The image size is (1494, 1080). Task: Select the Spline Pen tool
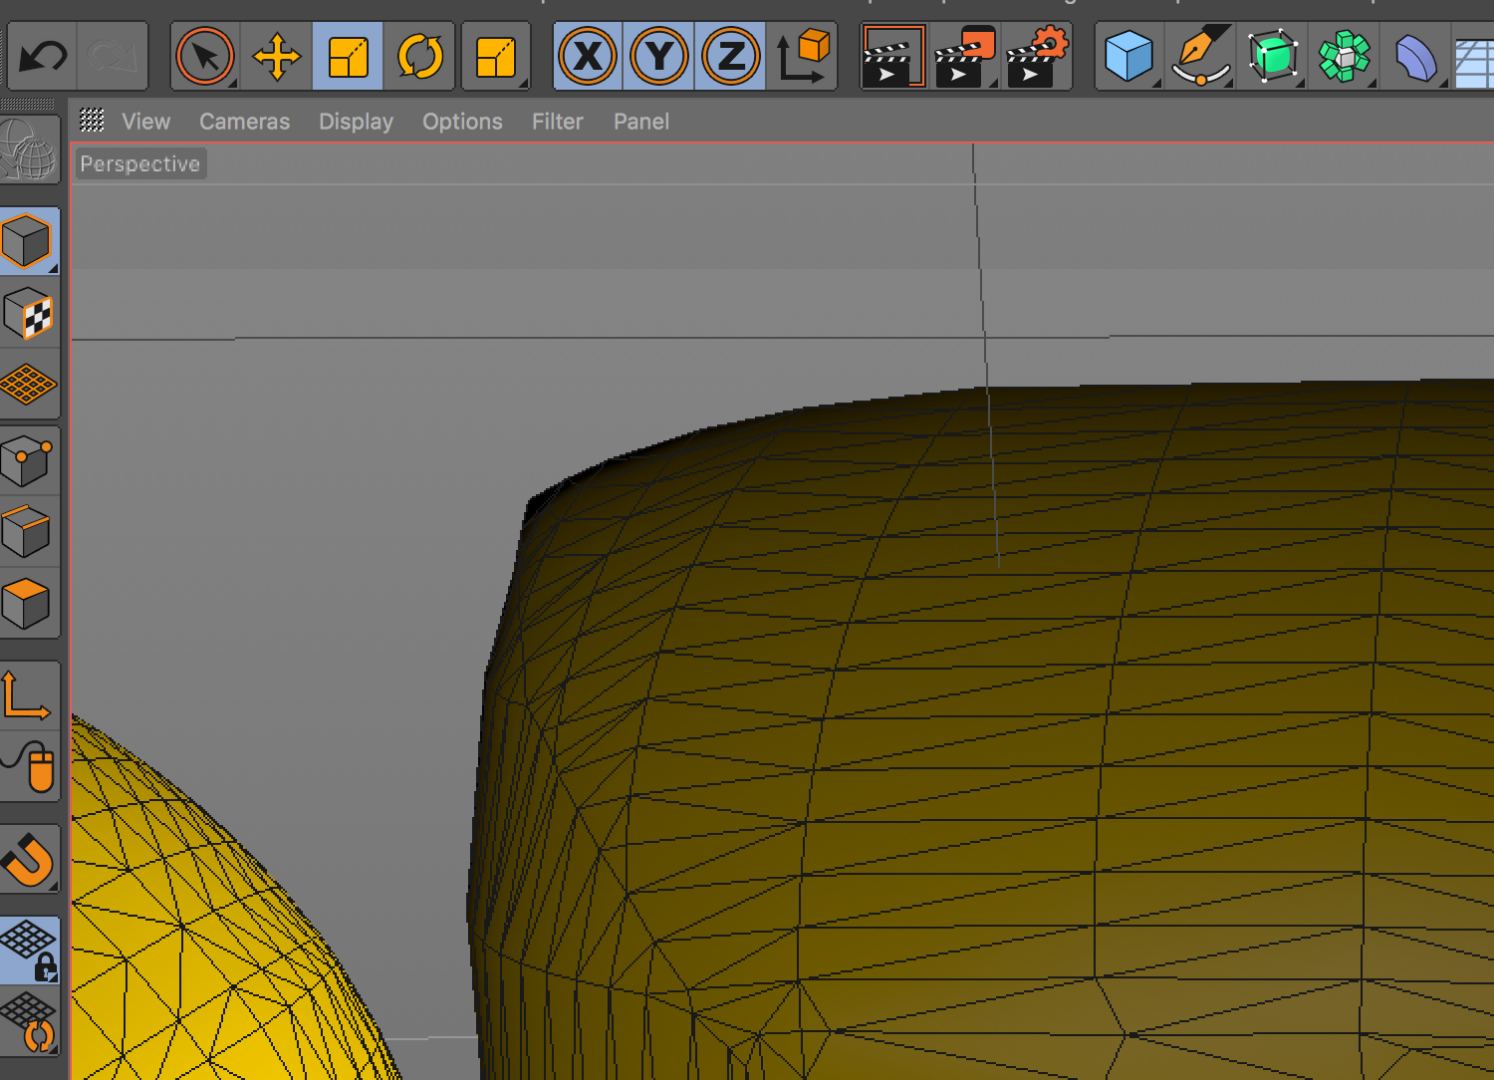click(1201, 56)
